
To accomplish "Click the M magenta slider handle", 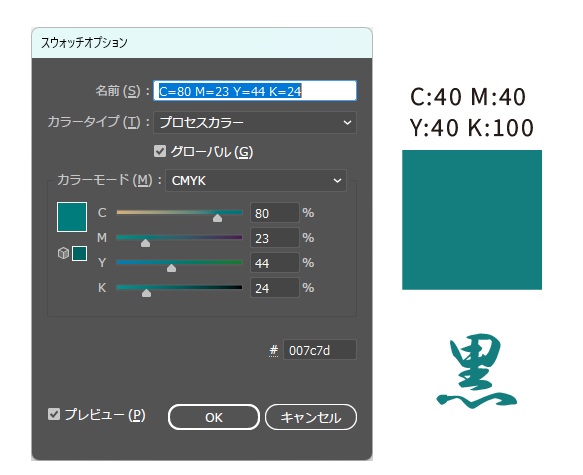I will (145, 243).
